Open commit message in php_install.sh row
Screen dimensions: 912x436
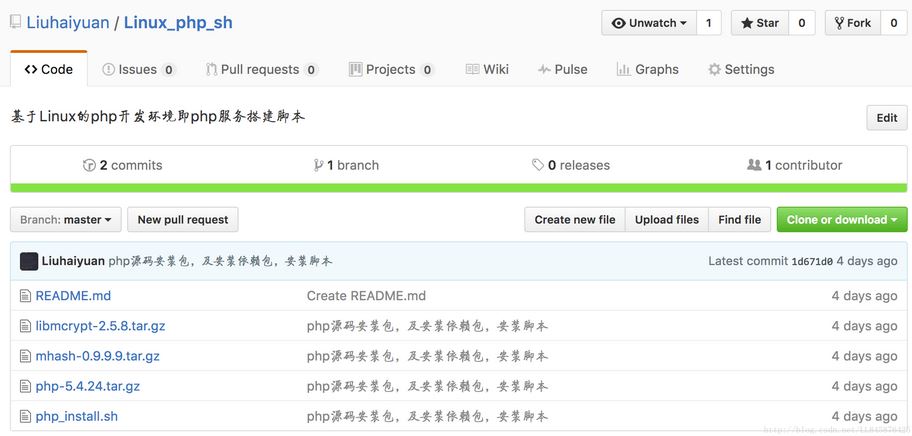coord(428,416)
